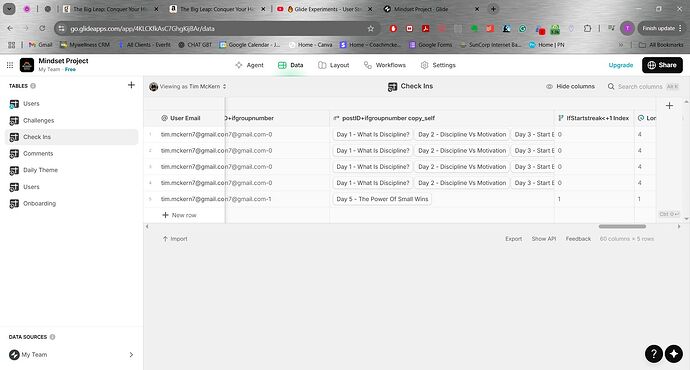This screenshot has height=370, width=690.
Task: Open the apps grid icon
Action: coord(10,65)
